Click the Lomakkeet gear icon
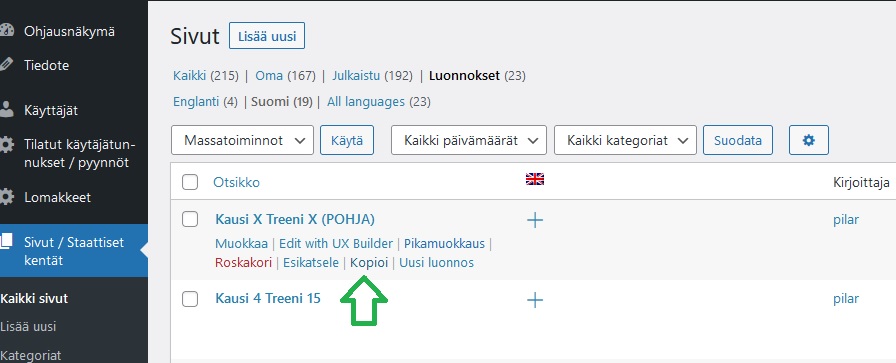This screenshot has height=363, width=896. tap(6, 197)
